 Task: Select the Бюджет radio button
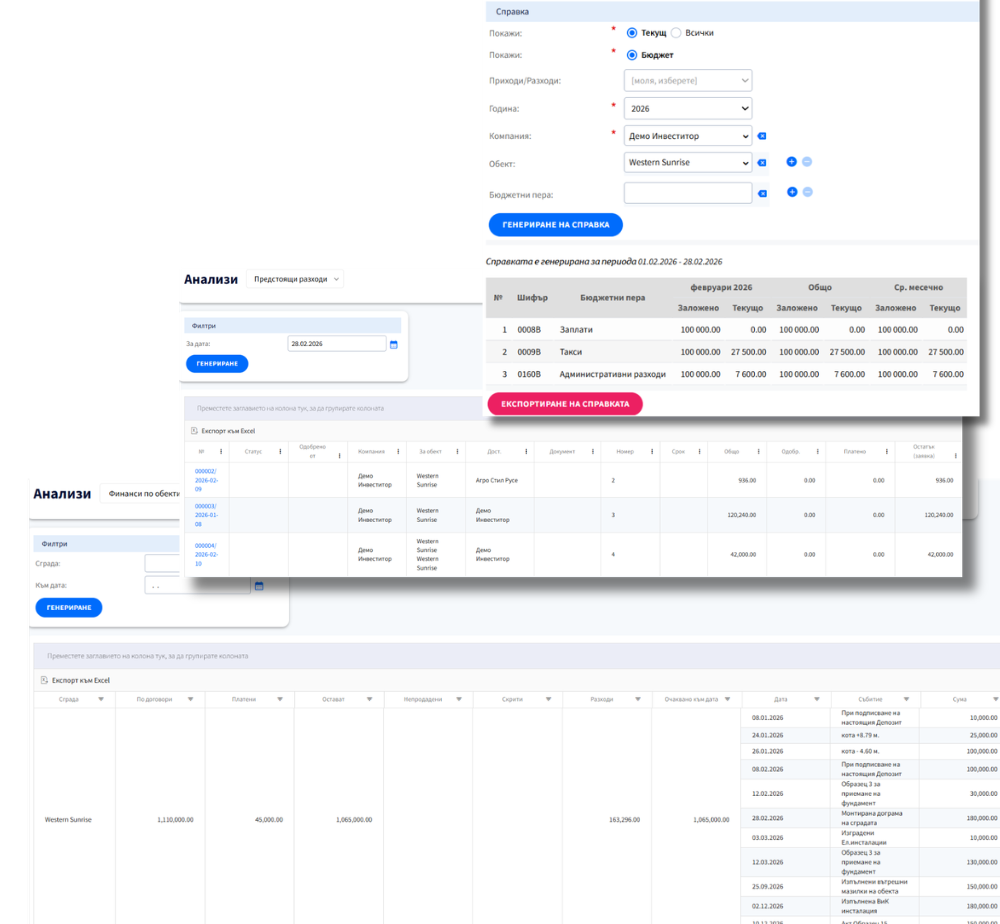pyautogui.click(x=632, y=56)
